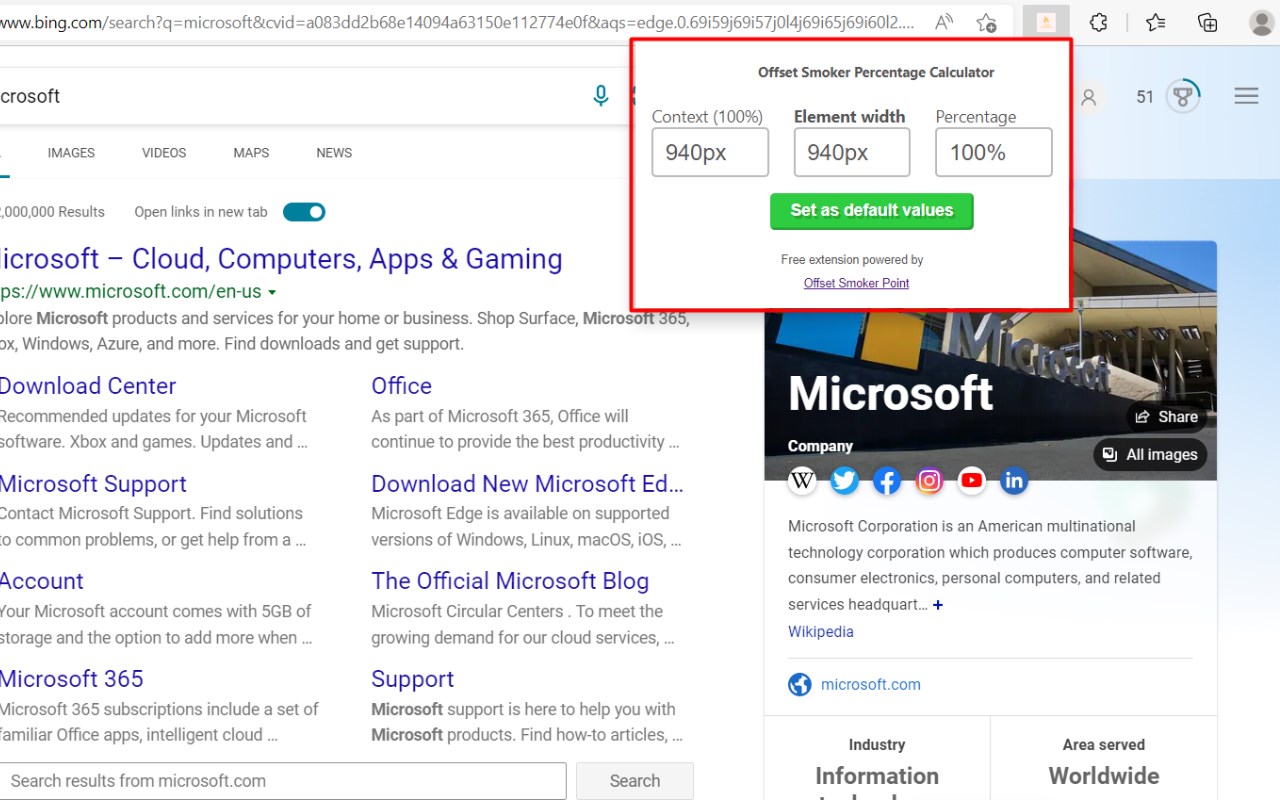The image size is (1280, 800).
Task: Click the Context (100%) input field
Action: tap(710, 152)
